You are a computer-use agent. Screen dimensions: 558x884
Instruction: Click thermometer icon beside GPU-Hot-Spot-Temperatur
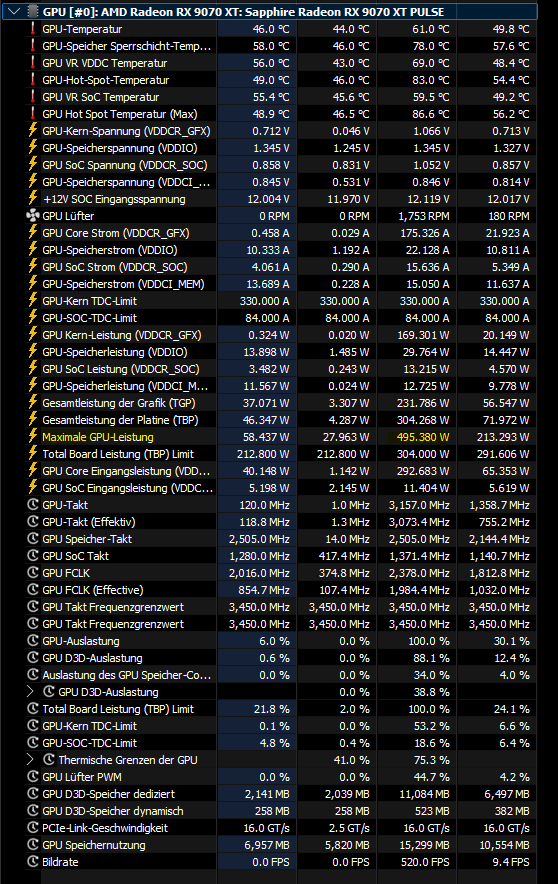click(33, 79)
